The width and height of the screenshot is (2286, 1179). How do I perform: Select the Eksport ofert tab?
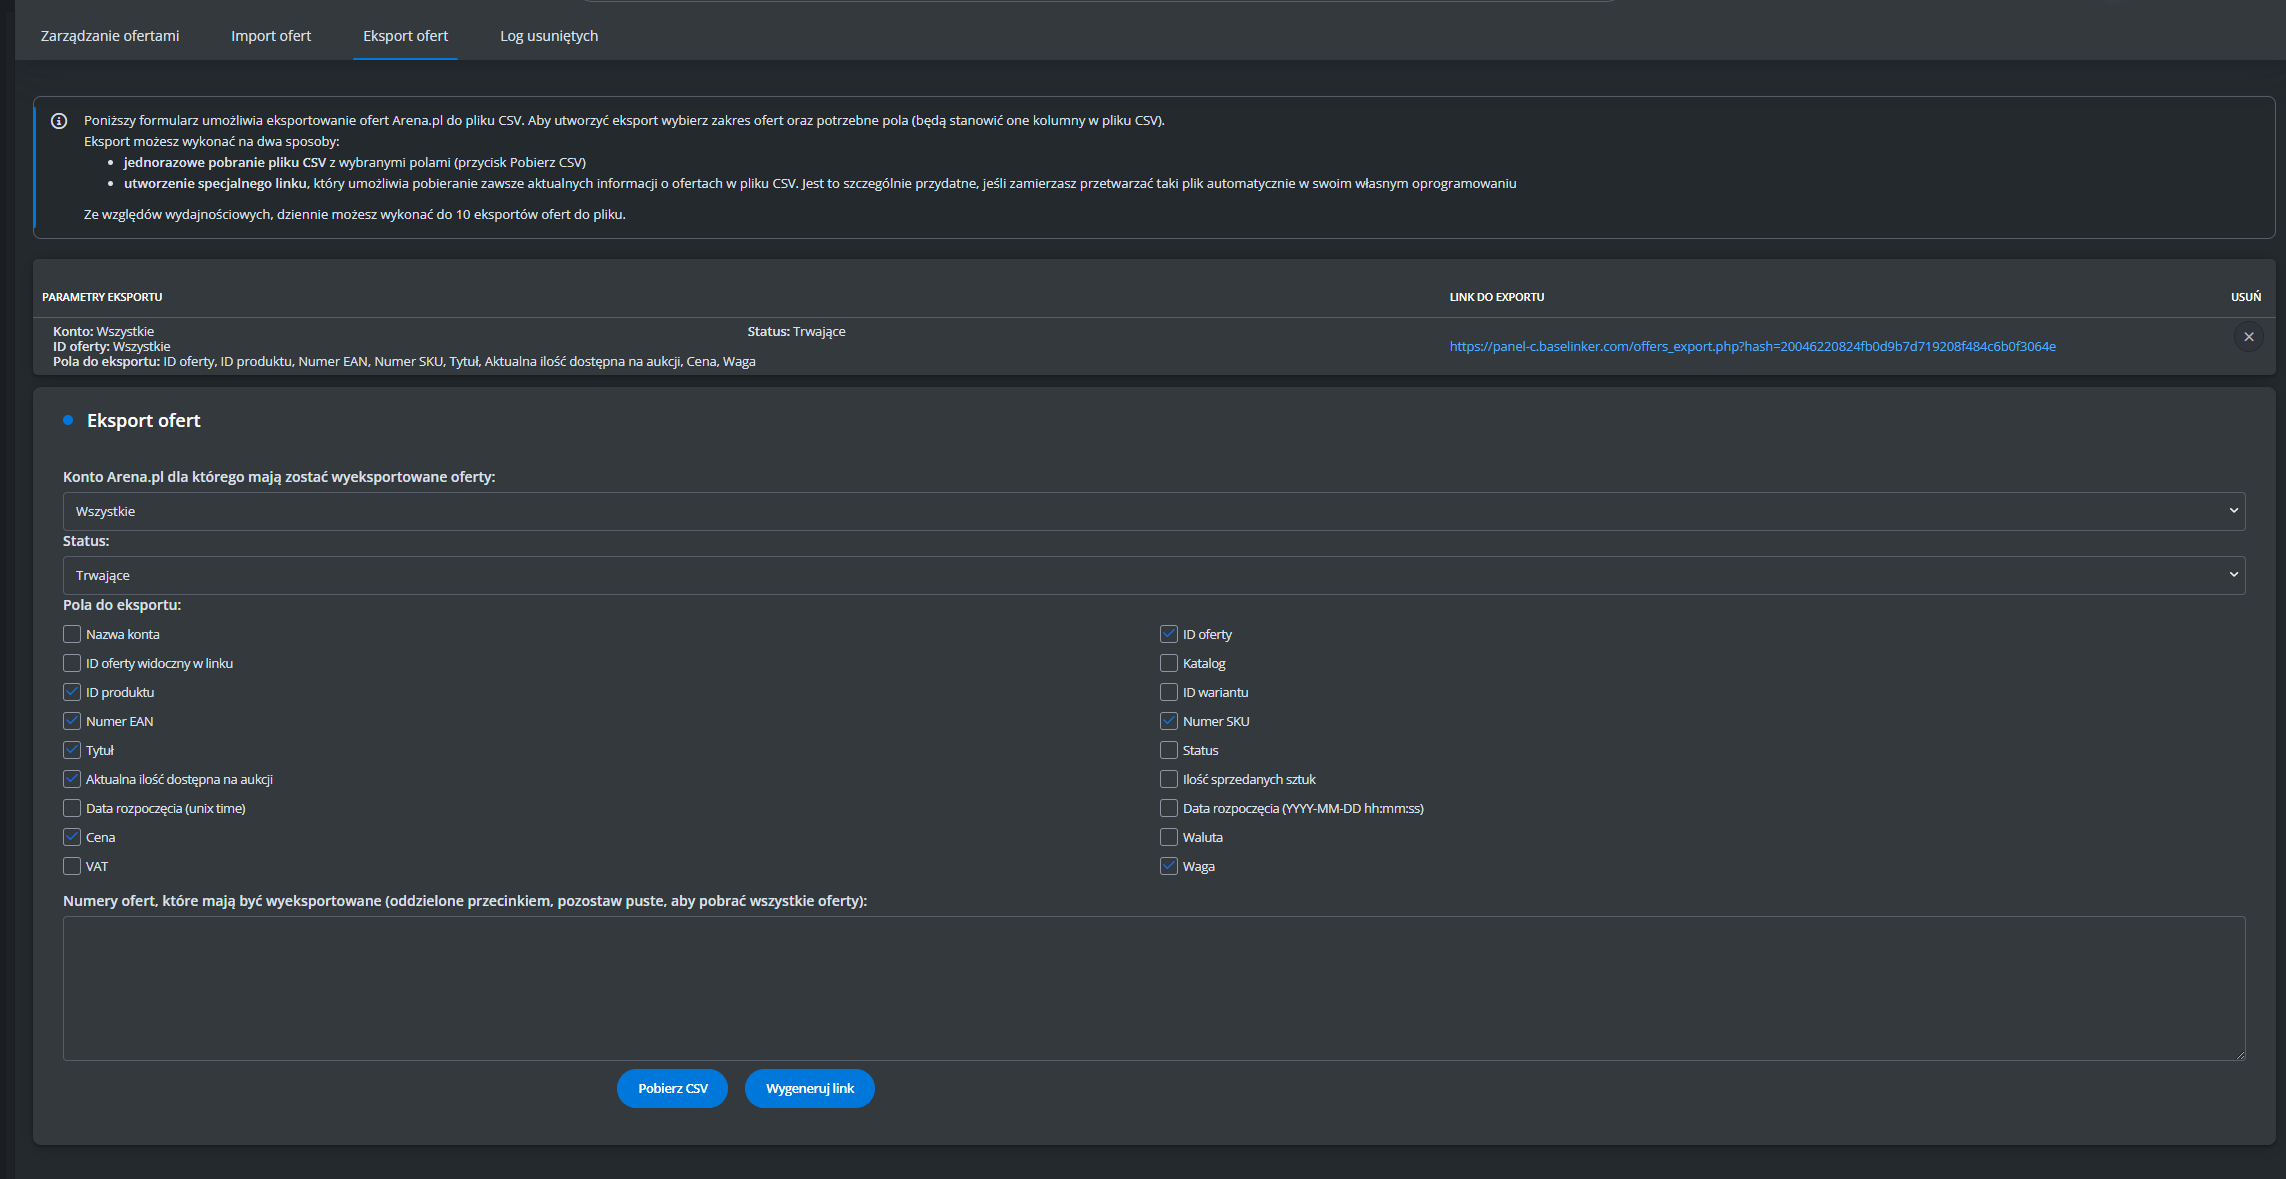[405, 36]
